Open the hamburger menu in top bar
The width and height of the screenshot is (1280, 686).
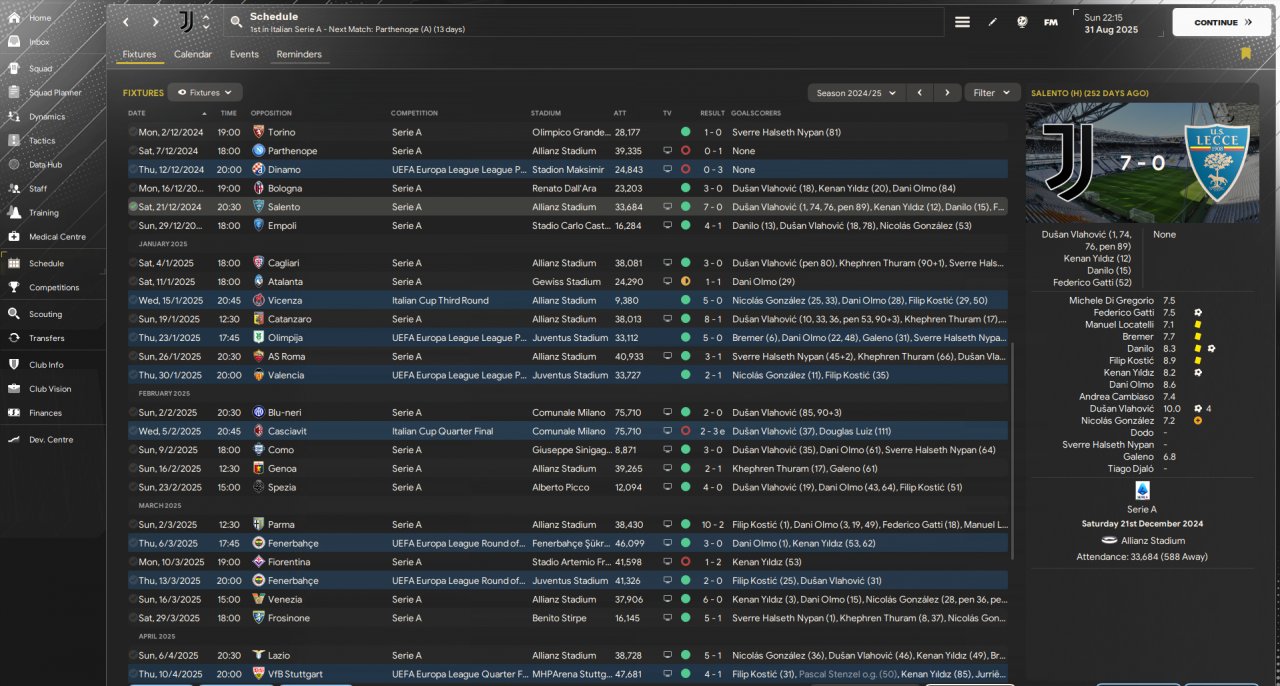pyautogui.click(x=962, y=22)
